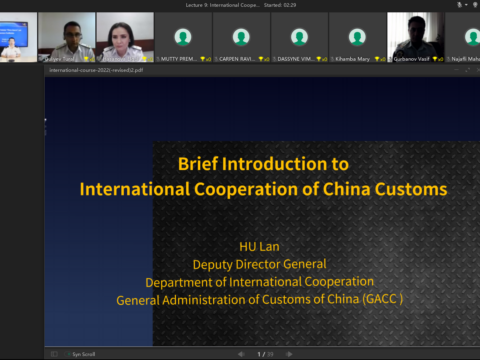Click the Started 02:29 timer text

click(280, 5)
